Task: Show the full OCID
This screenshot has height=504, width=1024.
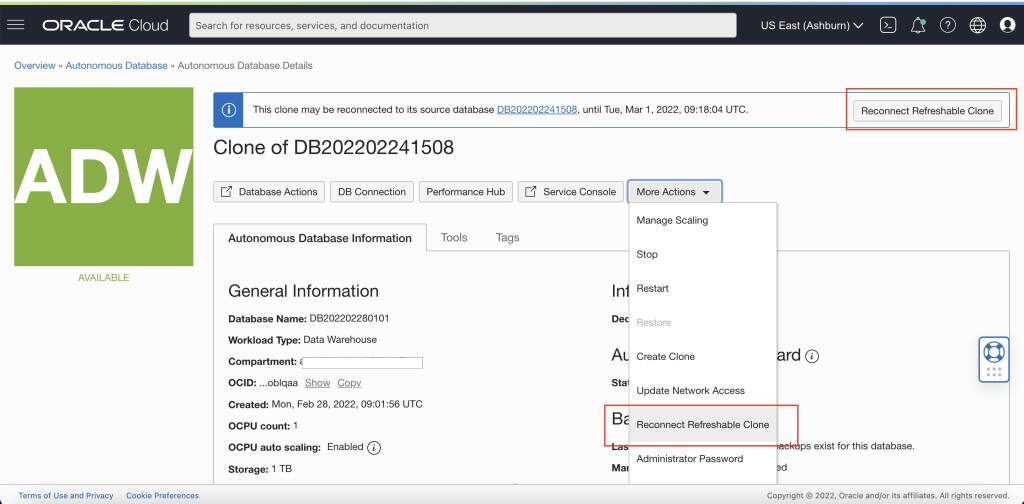Action: click(x=317, y=383)
